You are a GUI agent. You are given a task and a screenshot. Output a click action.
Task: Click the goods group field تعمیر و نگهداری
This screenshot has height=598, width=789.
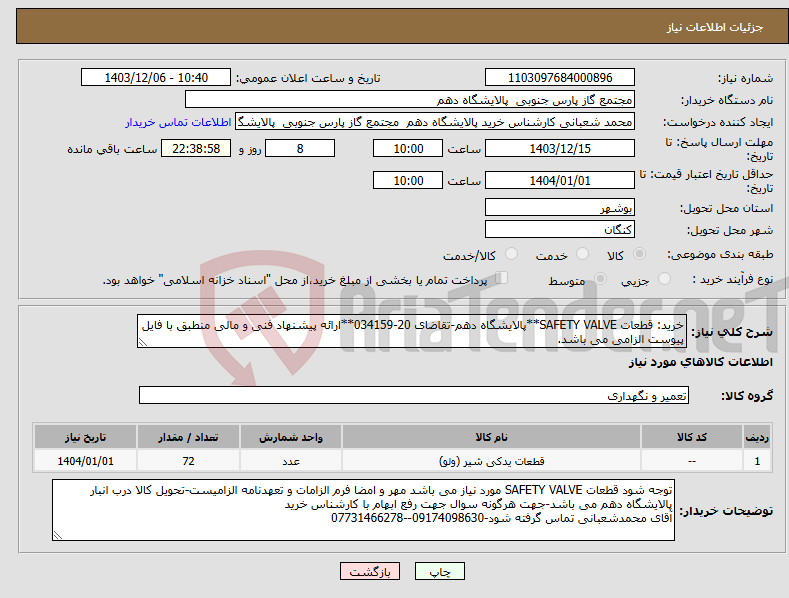414,396
